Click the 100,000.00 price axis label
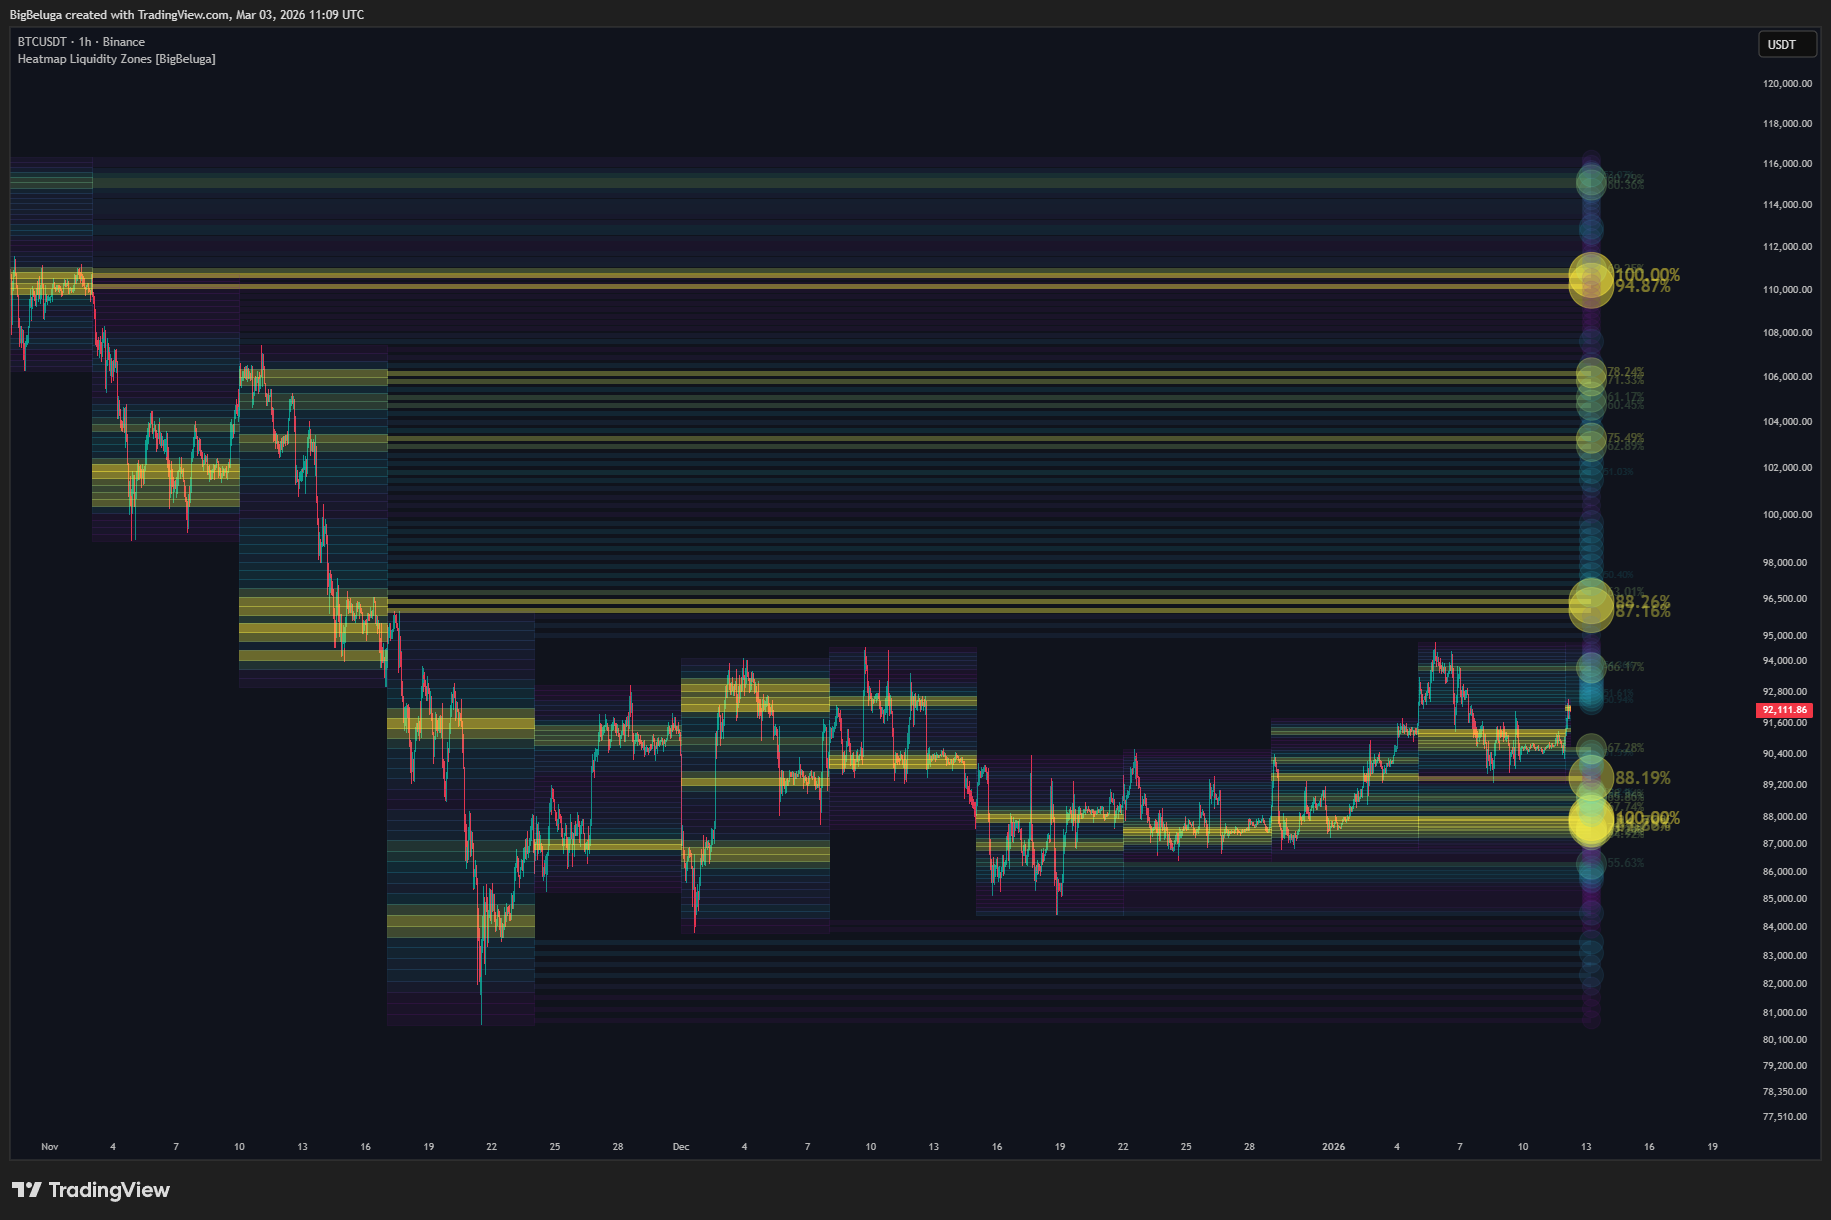The height and width of the screenshot is (1220, 1831). pyautogui.click(x=1787, y=515)
